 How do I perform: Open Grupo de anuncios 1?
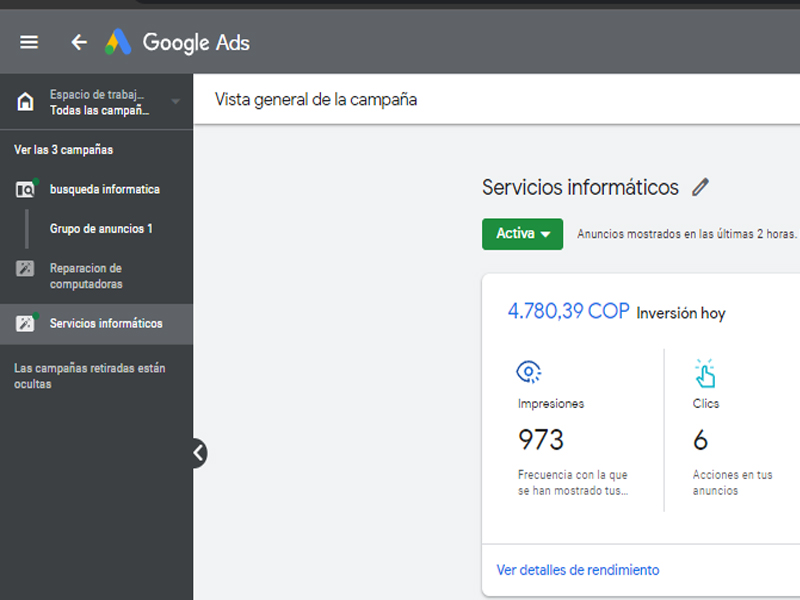coord(101,229)
